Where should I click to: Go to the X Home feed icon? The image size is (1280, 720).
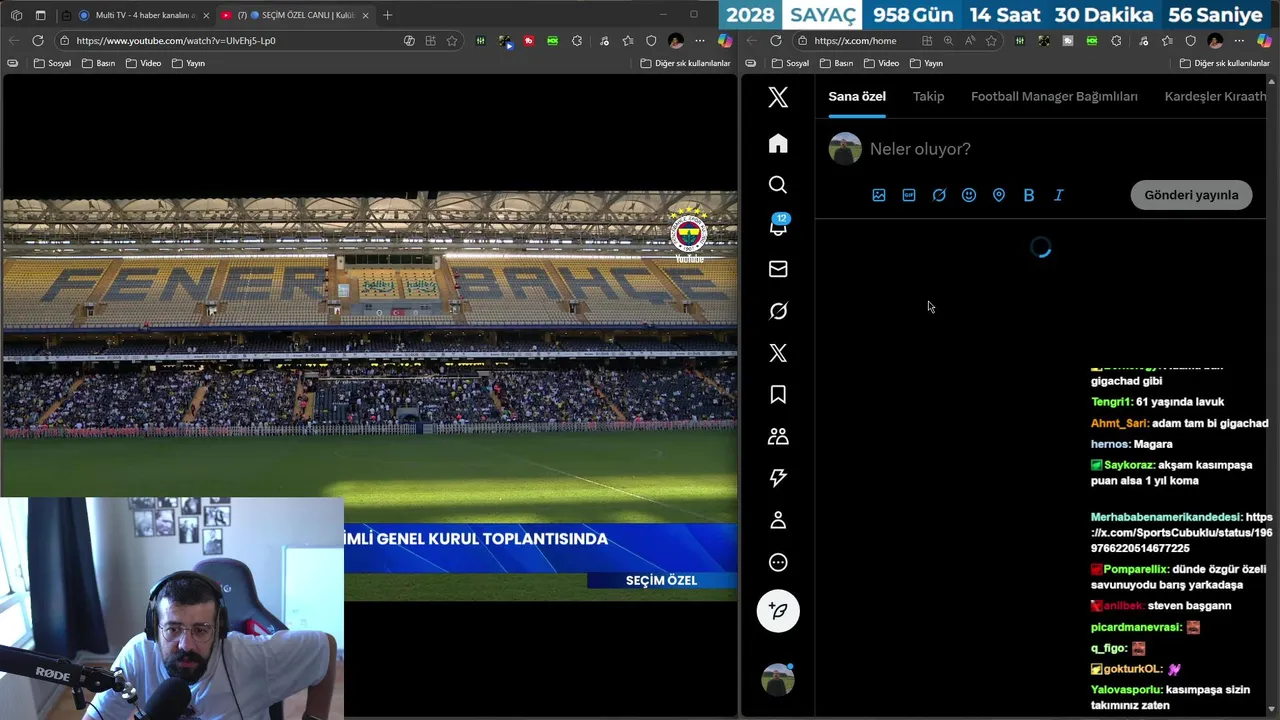point(778,143)
